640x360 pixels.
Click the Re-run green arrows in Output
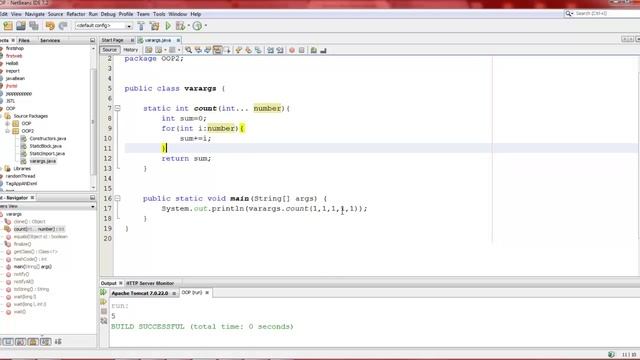pos(104,292)
